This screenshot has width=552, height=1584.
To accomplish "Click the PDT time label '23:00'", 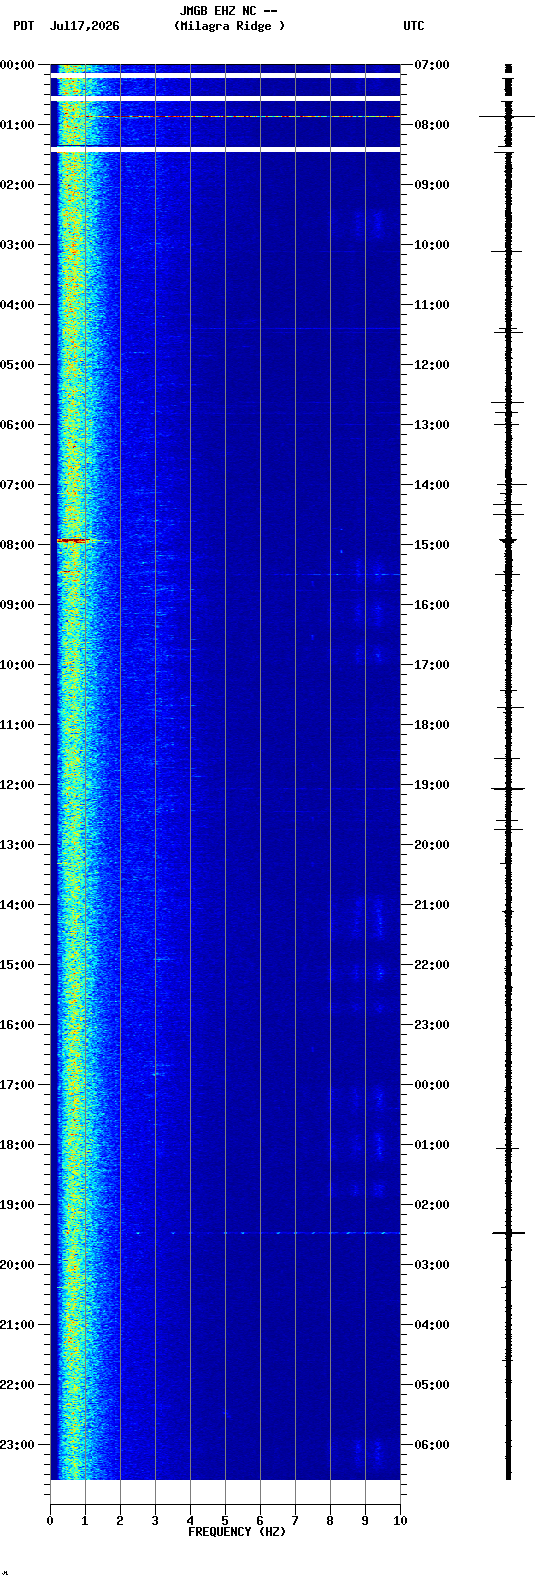I will point(17,1445).
